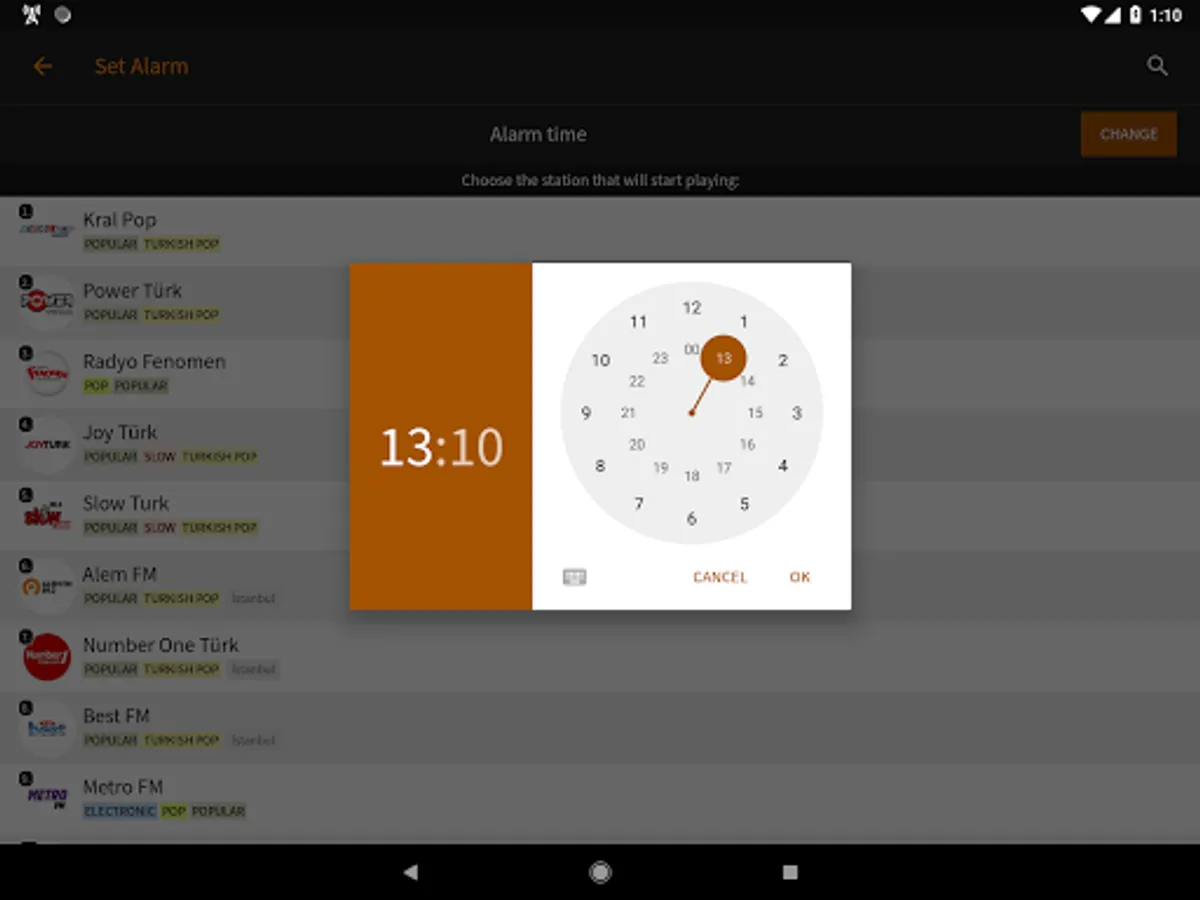The image size is (1200, 900).
Task: Confirm the time with OK
Action: [x=800, y=577]
